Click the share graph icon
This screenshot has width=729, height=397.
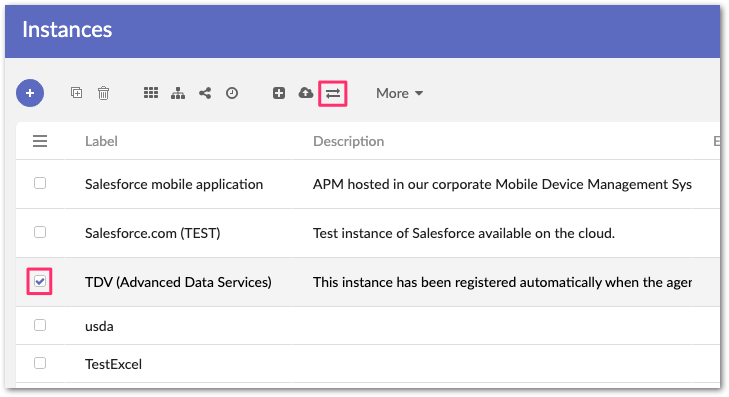click(x=205, y=93)
